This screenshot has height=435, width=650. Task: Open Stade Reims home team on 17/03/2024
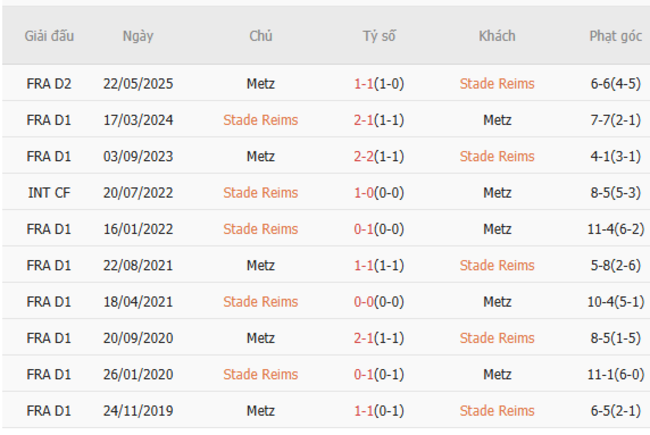point(260,120)
